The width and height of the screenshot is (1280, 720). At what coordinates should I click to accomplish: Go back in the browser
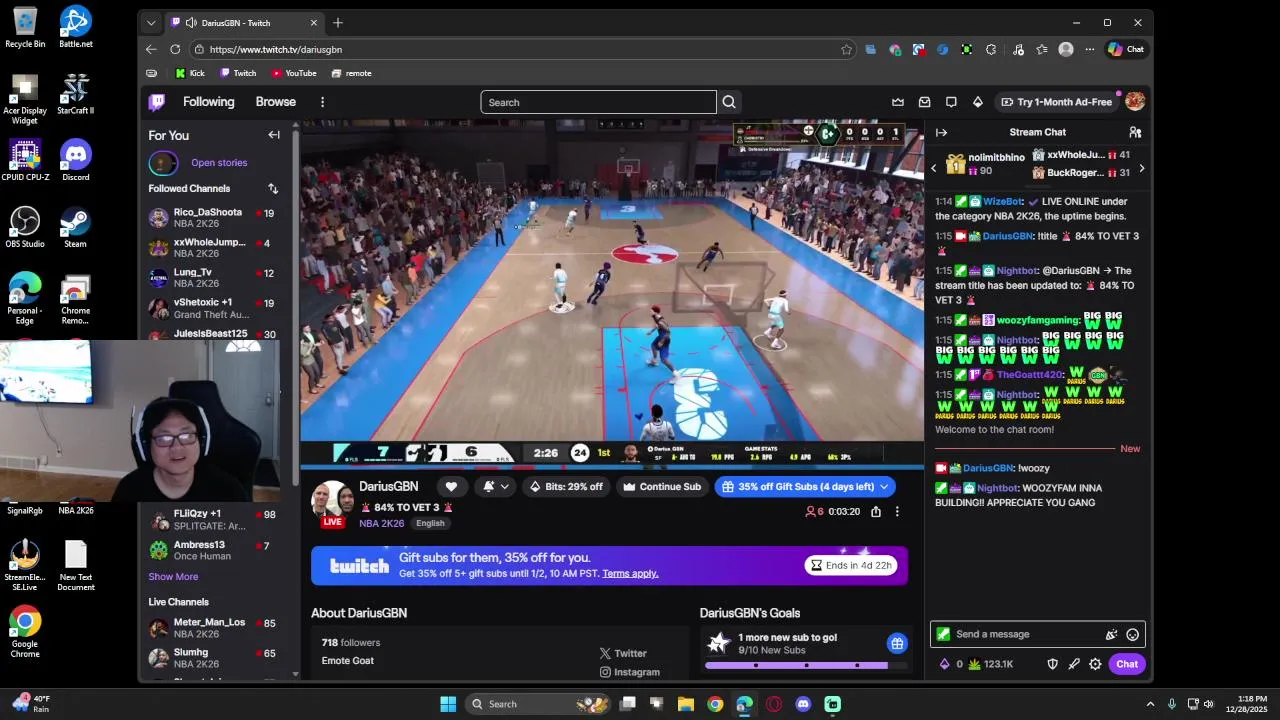click(x=151, y=49)
